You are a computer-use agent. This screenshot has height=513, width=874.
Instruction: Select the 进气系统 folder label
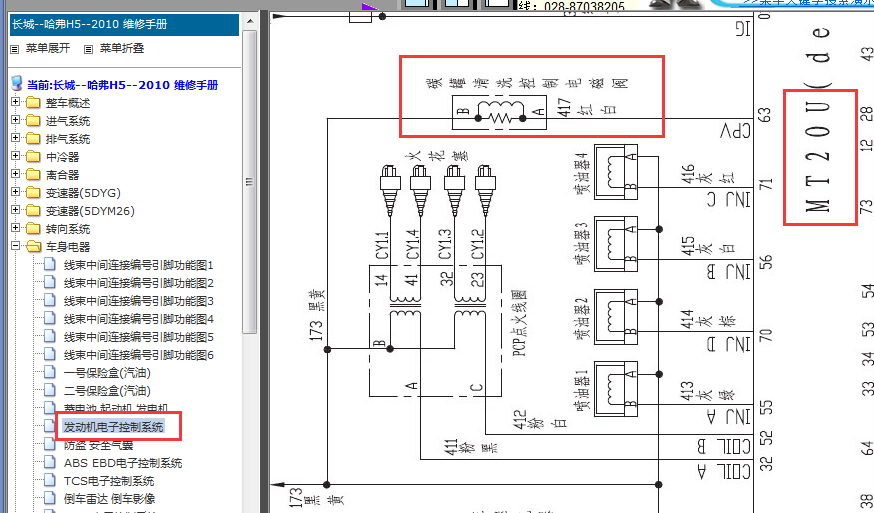pos(68,121)
